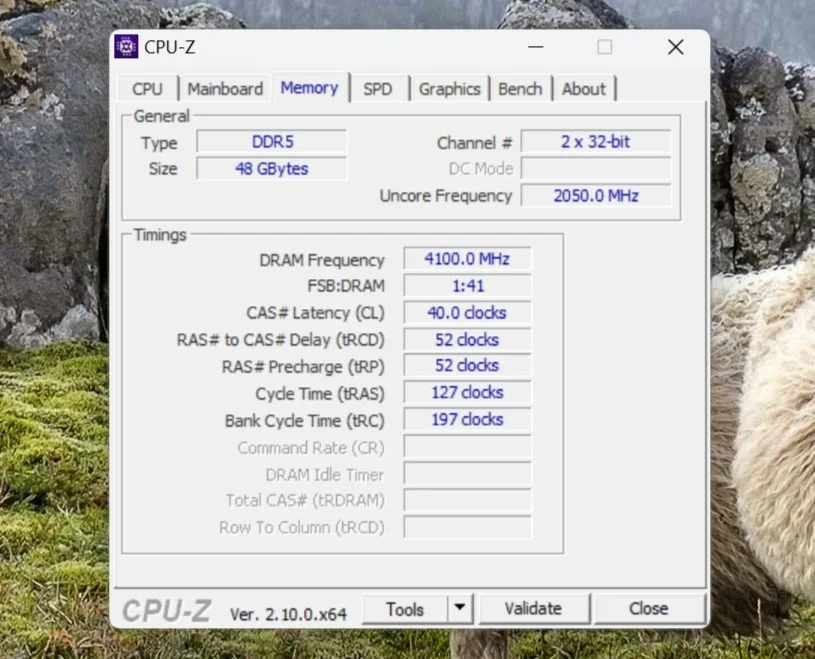Click the 40.0 clocks CAS latency value
The height and width of the screenshot is (659, 815).
467,313
